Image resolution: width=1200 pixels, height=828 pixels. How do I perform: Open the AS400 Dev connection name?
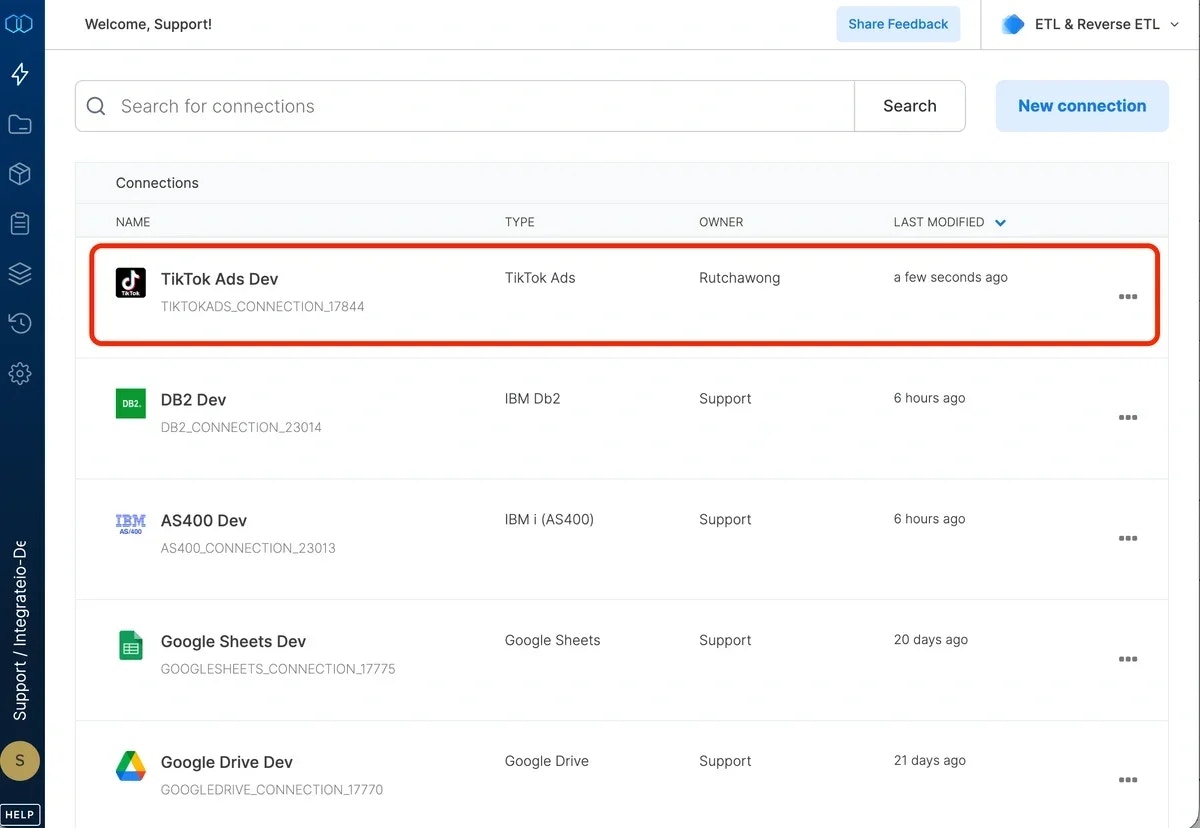pos(204,521)
